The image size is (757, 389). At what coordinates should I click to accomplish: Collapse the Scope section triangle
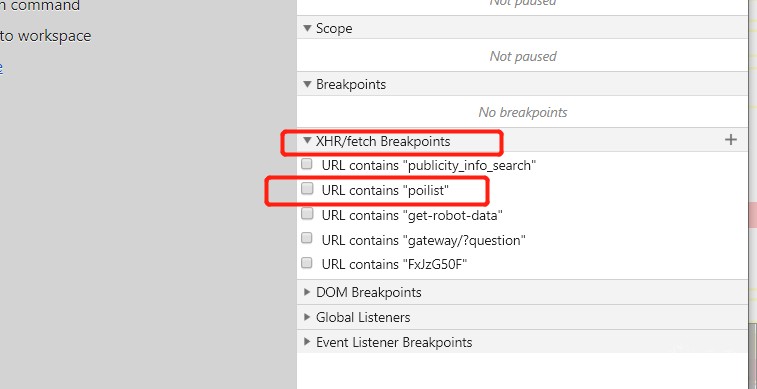(307, 28)
